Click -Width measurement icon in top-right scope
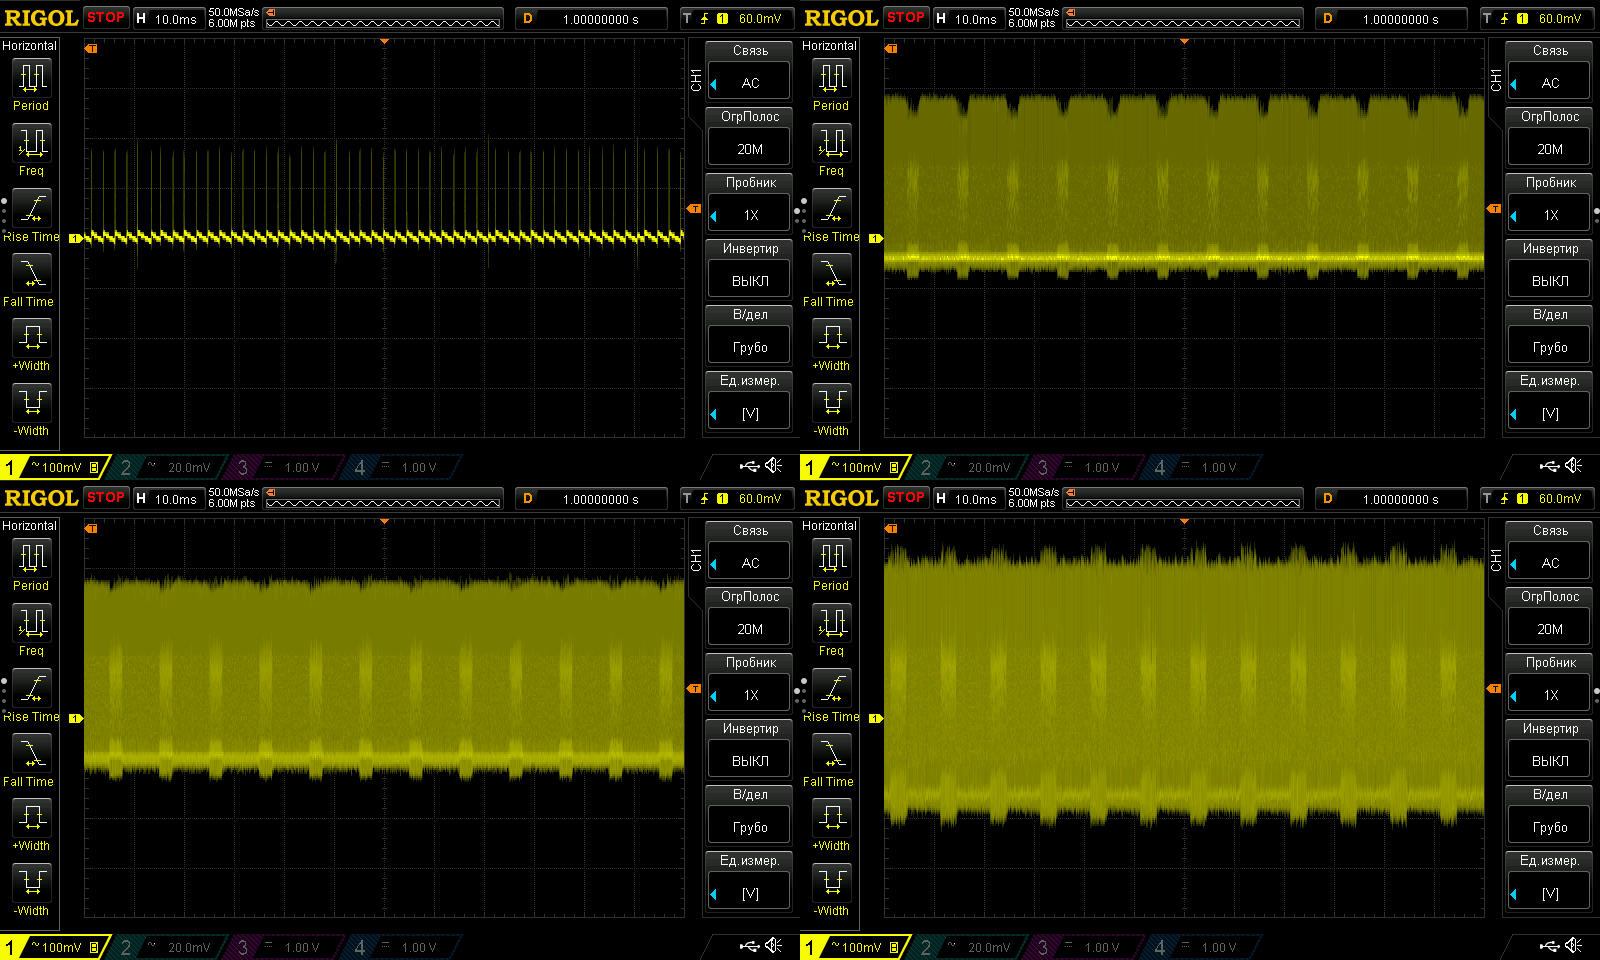Screen dimensions: 1600x960 pyautogui.click(x=830, y=403)
